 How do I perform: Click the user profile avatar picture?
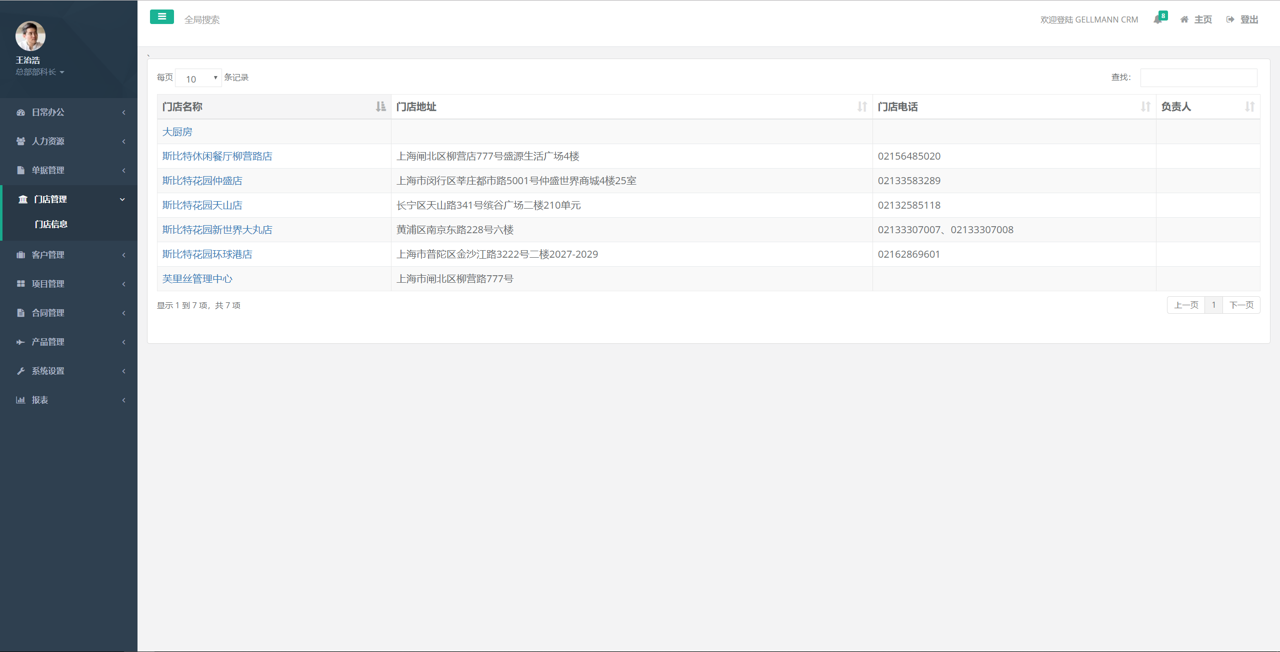click(x=30, y=36)
